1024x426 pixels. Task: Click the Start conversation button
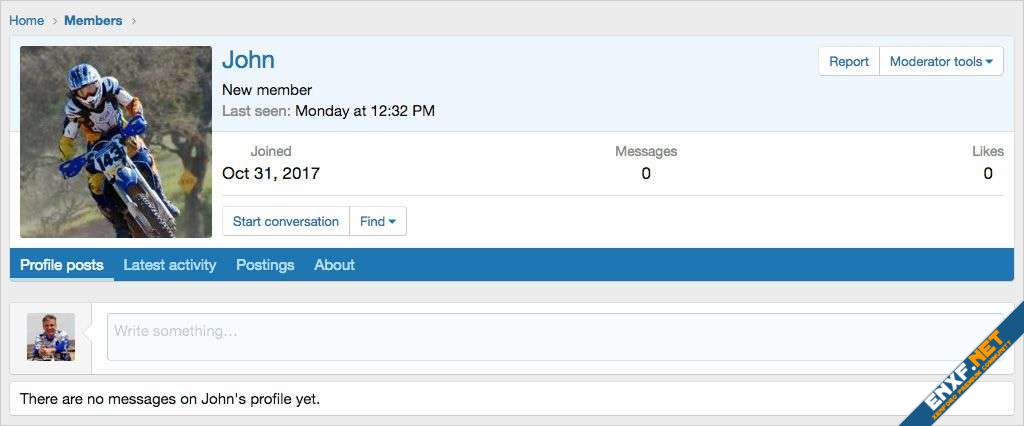286,221
